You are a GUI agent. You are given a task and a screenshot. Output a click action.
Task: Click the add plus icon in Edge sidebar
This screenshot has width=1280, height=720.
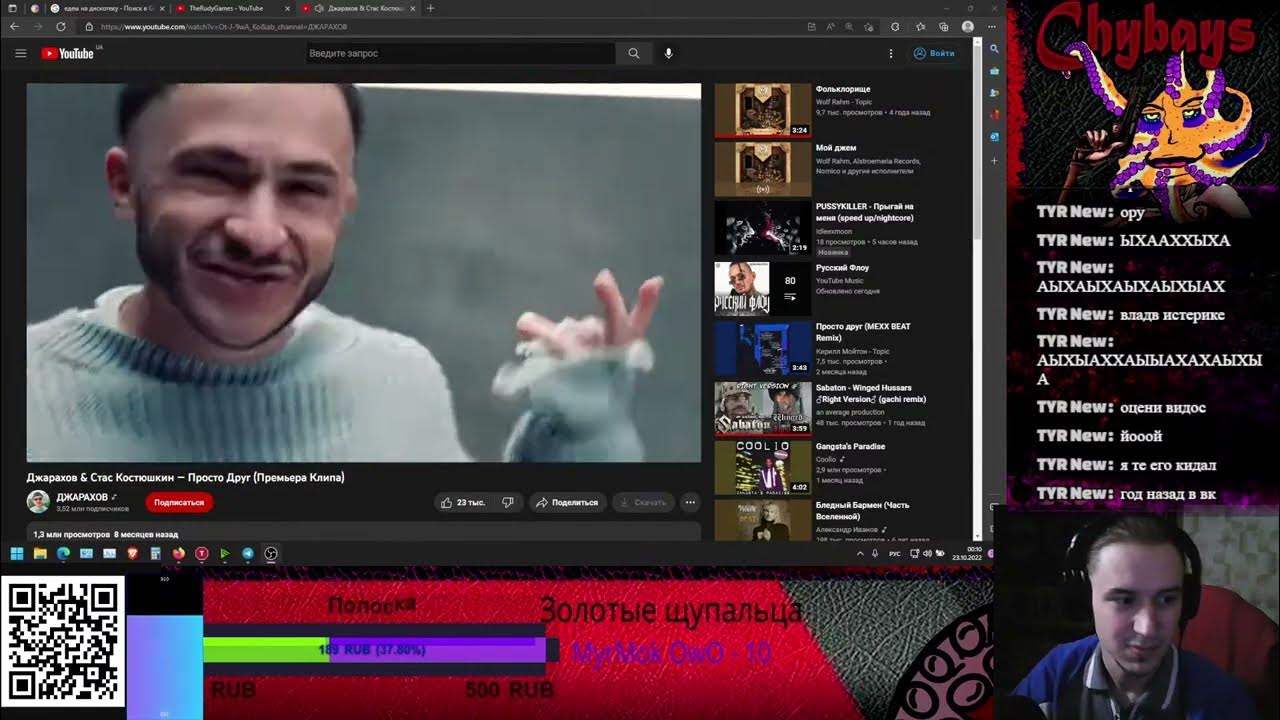(x=994, y=160)
